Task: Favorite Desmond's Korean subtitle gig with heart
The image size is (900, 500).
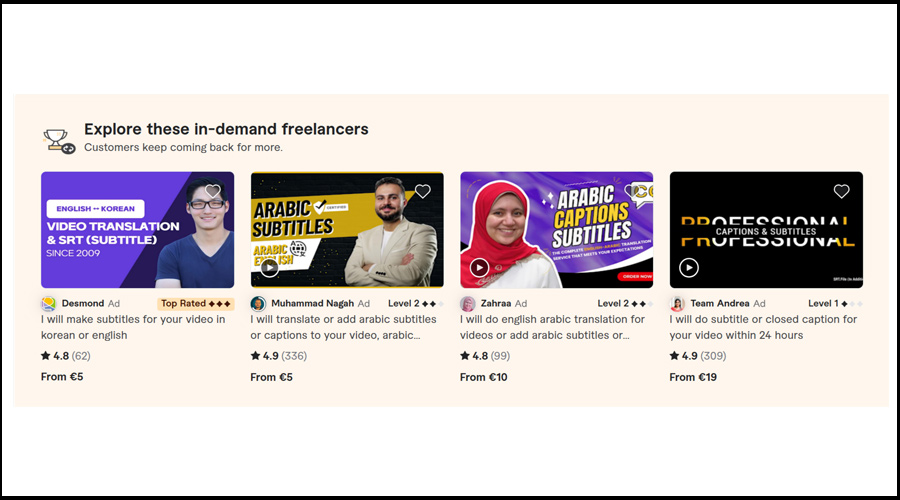Action: (x=212, y=191)
